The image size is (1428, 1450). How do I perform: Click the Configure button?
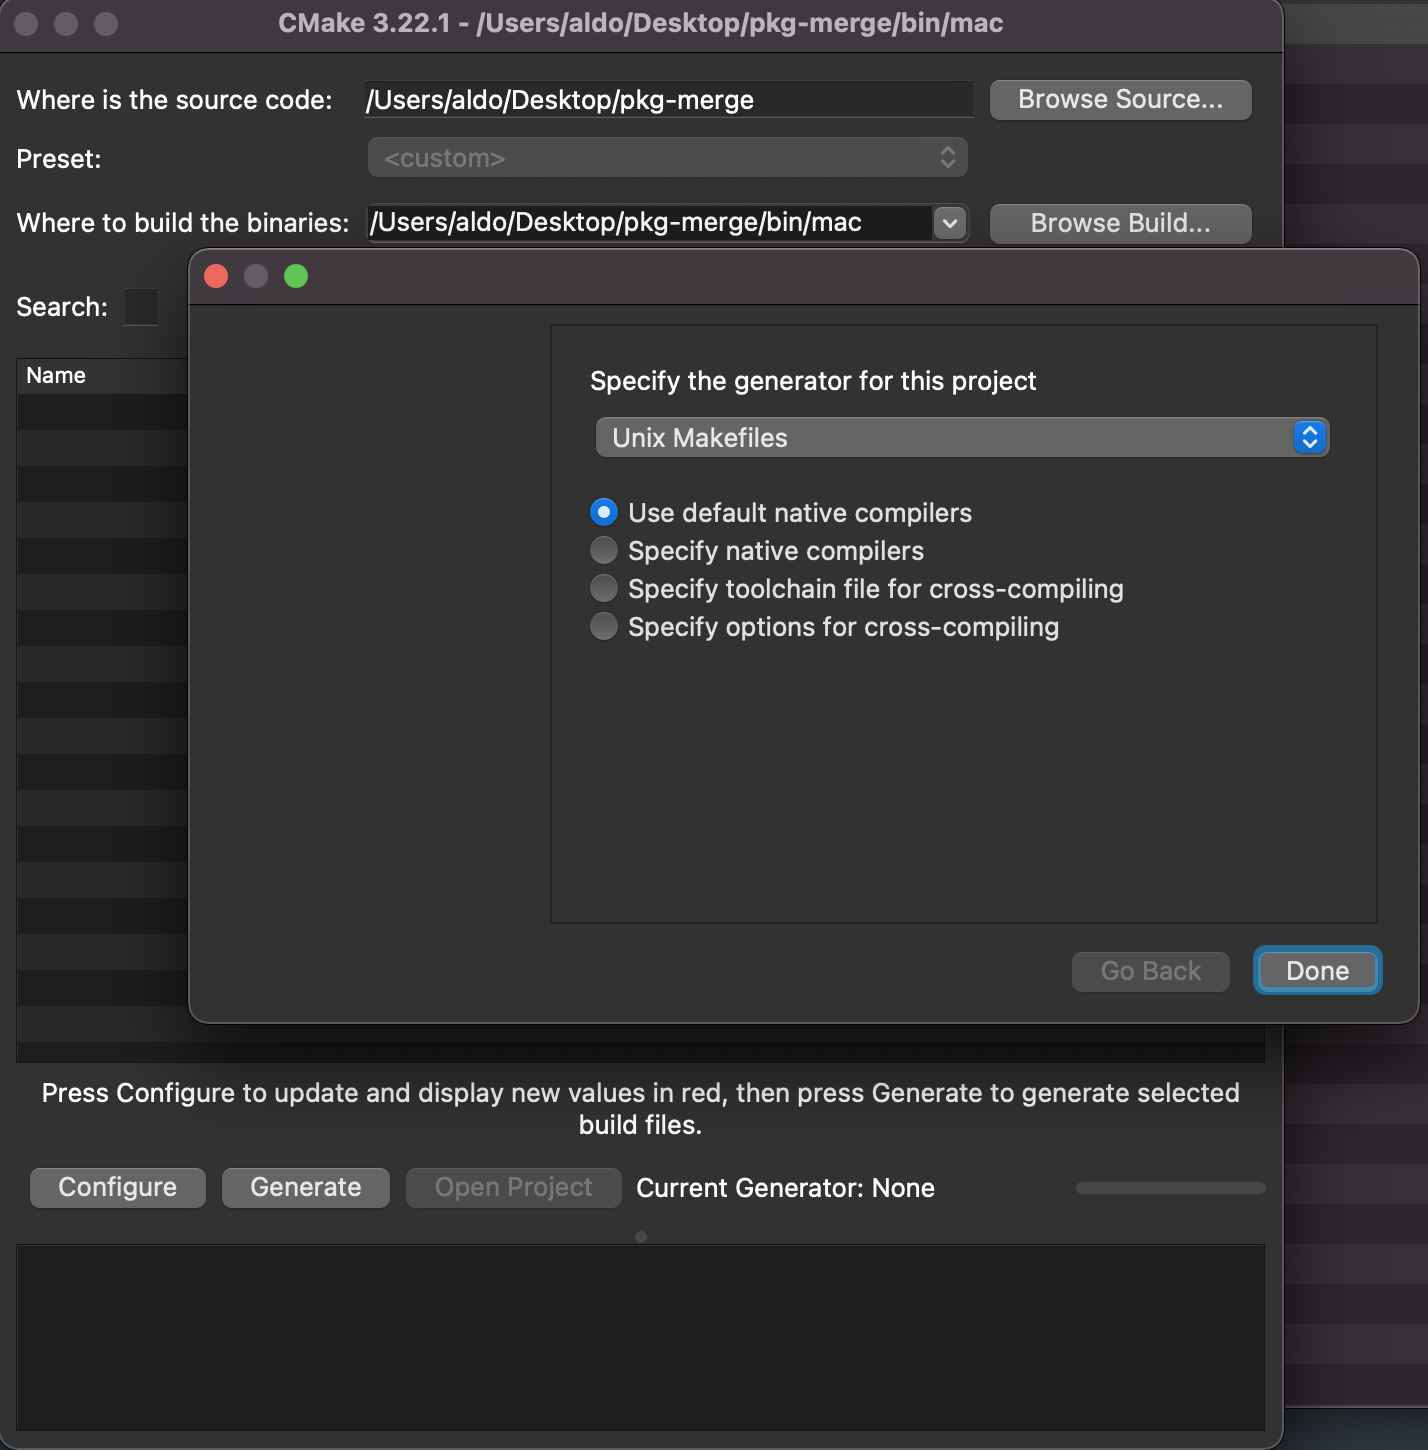tap(118, 1187)
